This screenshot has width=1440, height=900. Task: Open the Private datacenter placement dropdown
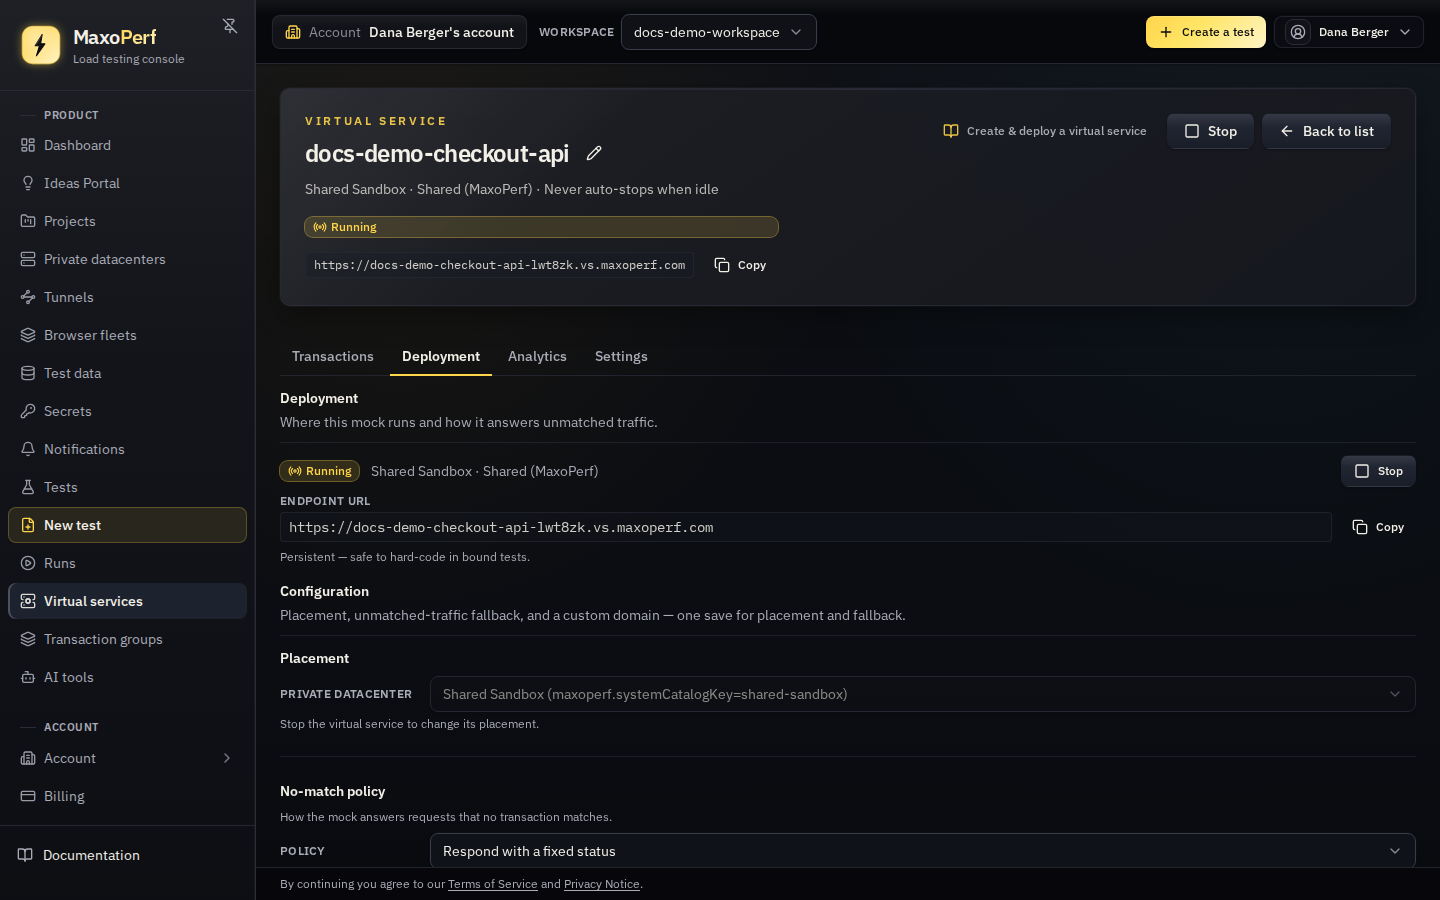[923, 694]
